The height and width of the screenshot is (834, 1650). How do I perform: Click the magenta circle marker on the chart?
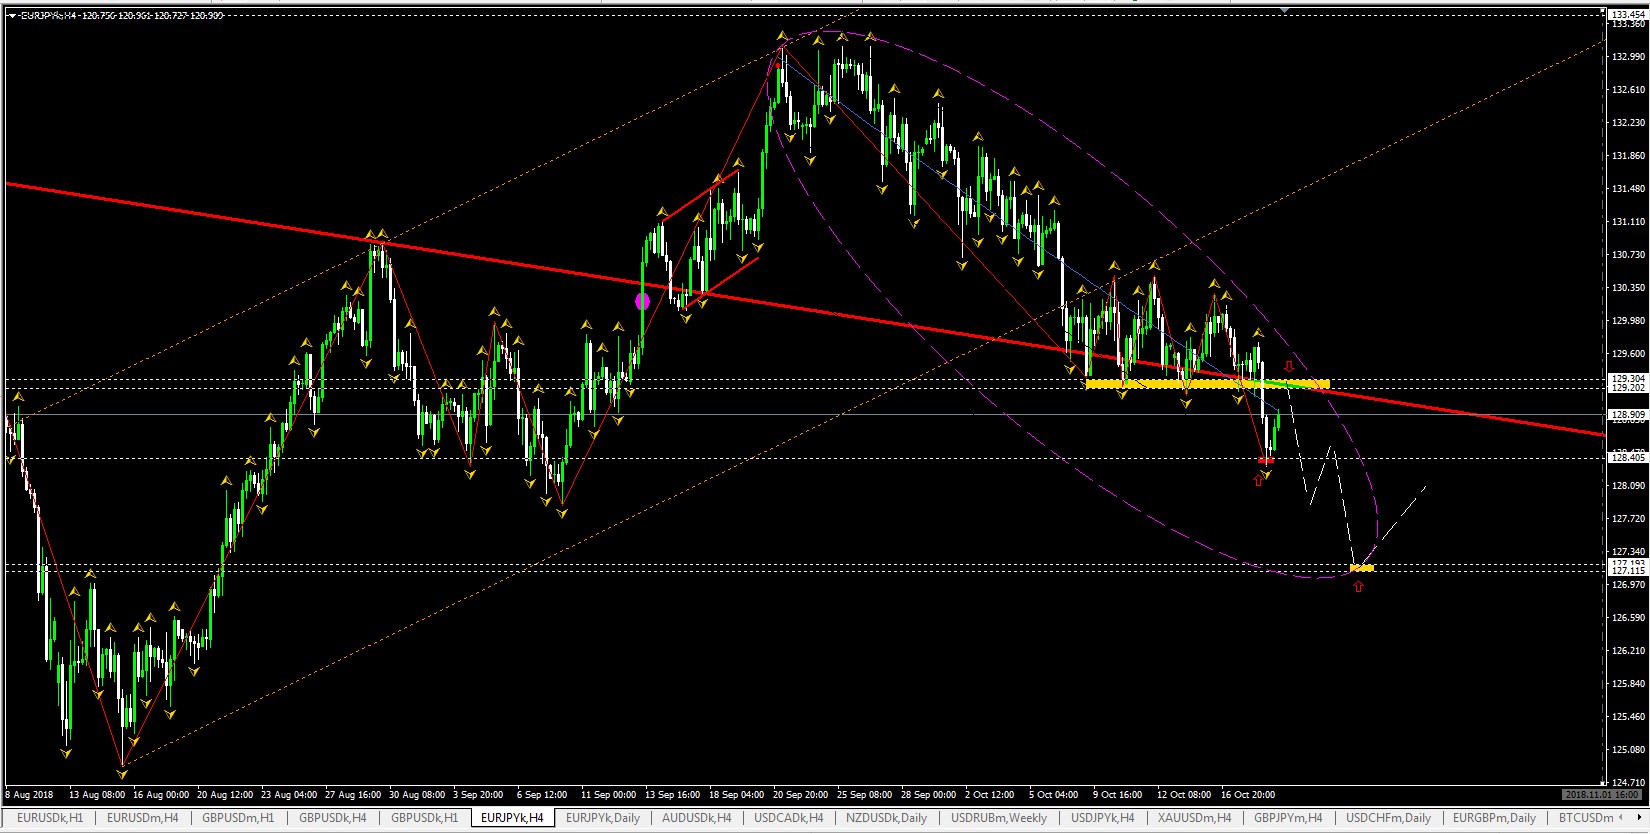(x=642, y=300)
